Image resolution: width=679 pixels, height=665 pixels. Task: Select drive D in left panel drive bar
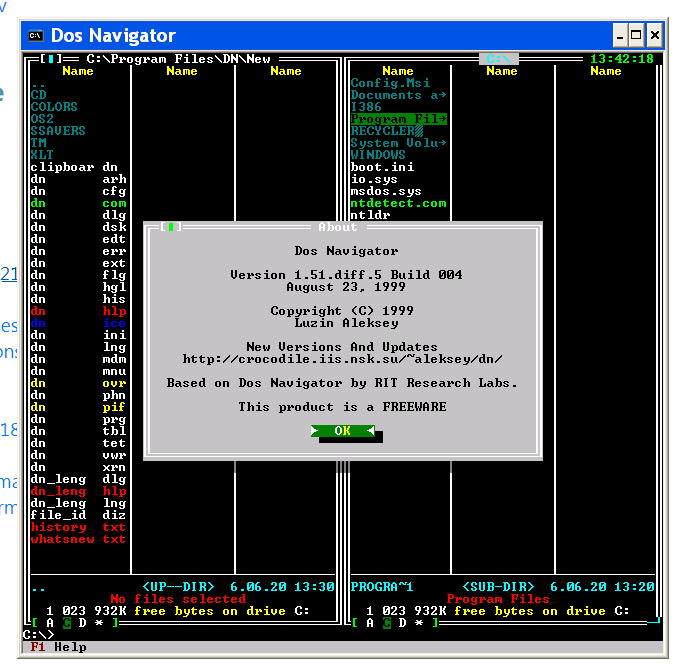pos(82,623)
